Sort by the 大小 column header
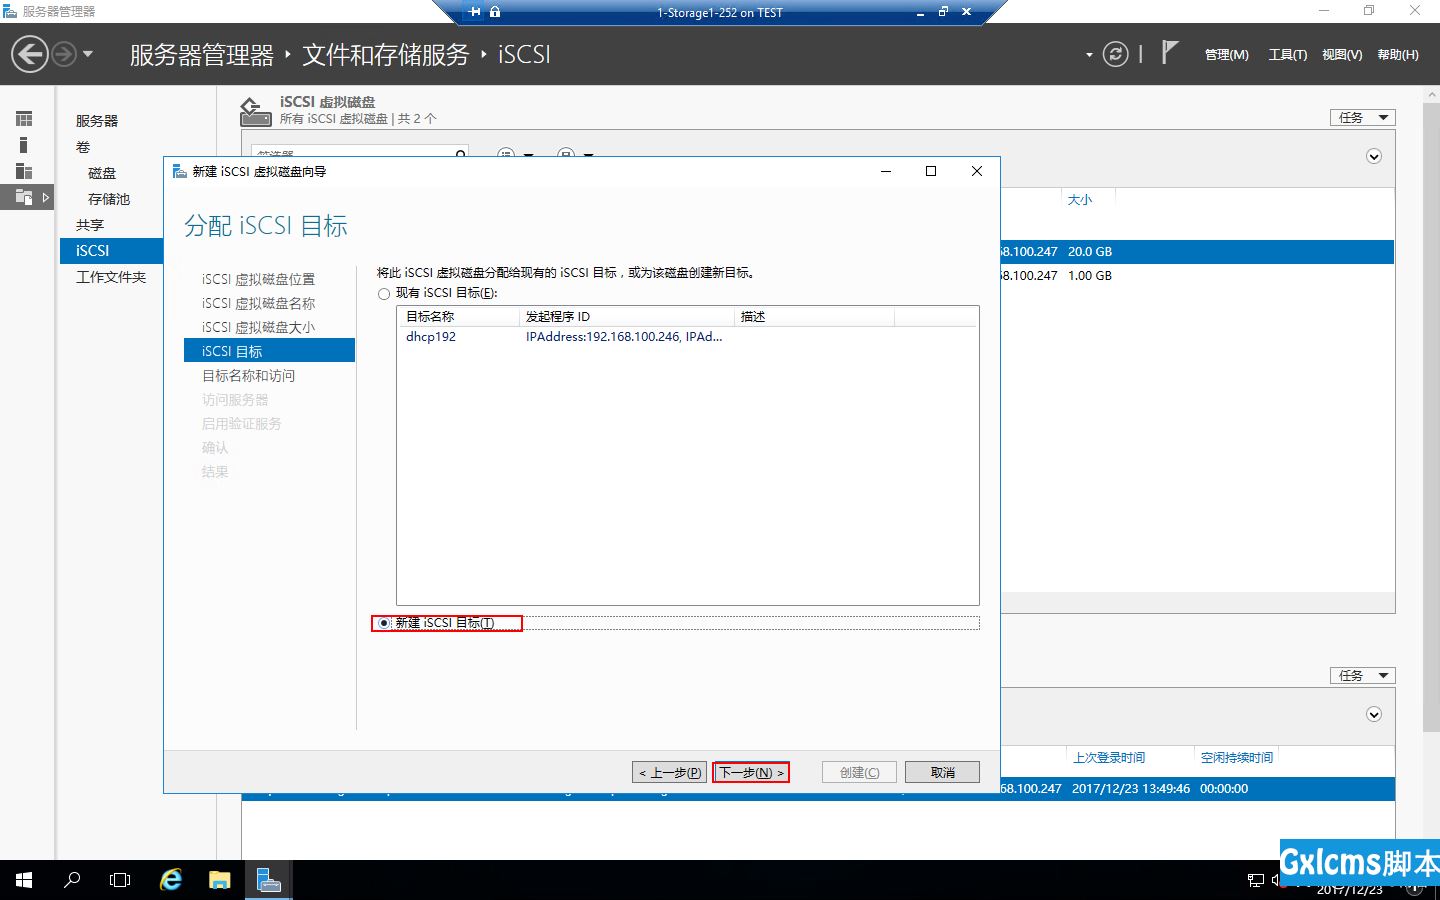 (1080, 200)
